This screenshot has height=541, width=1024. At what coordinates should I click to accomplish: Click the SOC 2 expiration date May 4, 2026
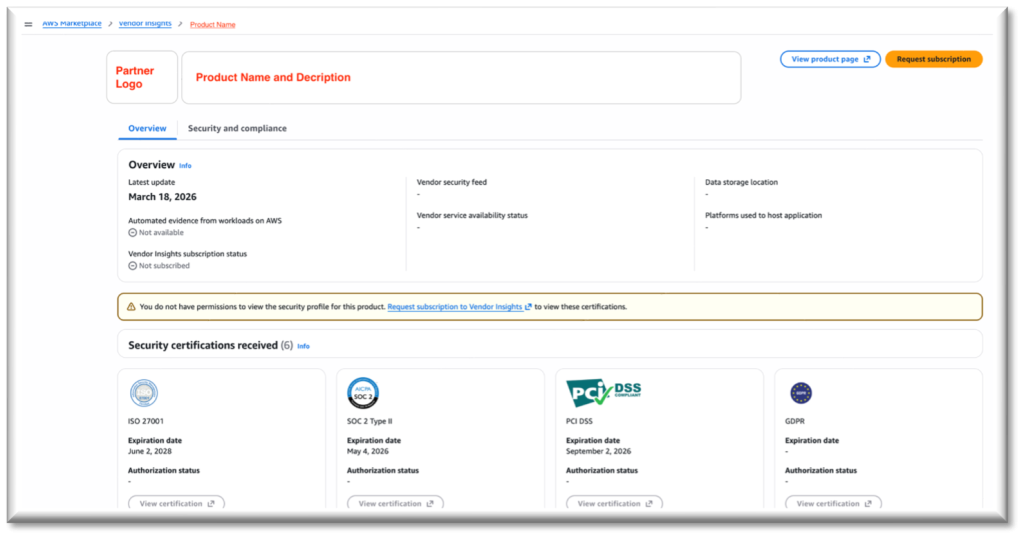368,451
